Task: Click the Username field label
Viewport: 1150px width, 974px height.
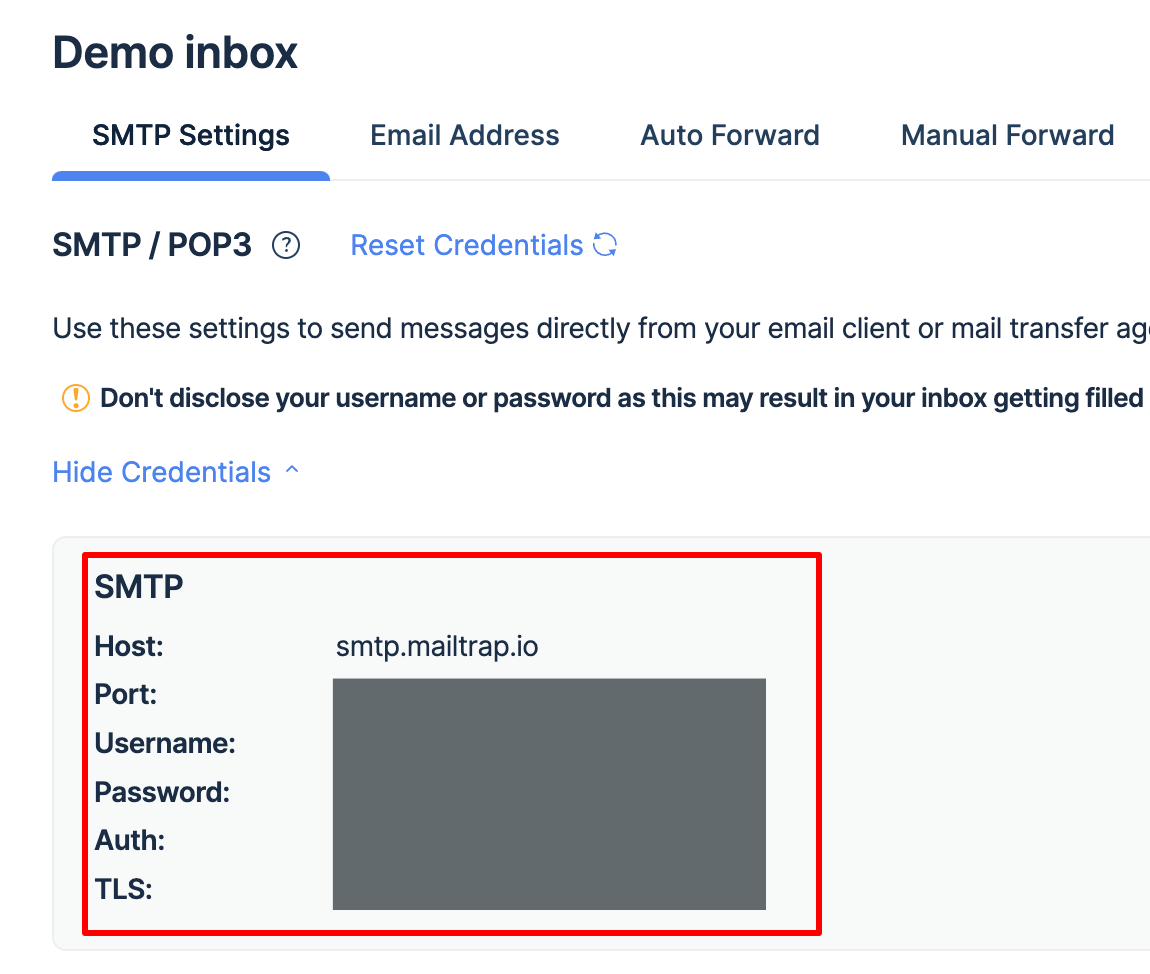Action: point(165,743)
